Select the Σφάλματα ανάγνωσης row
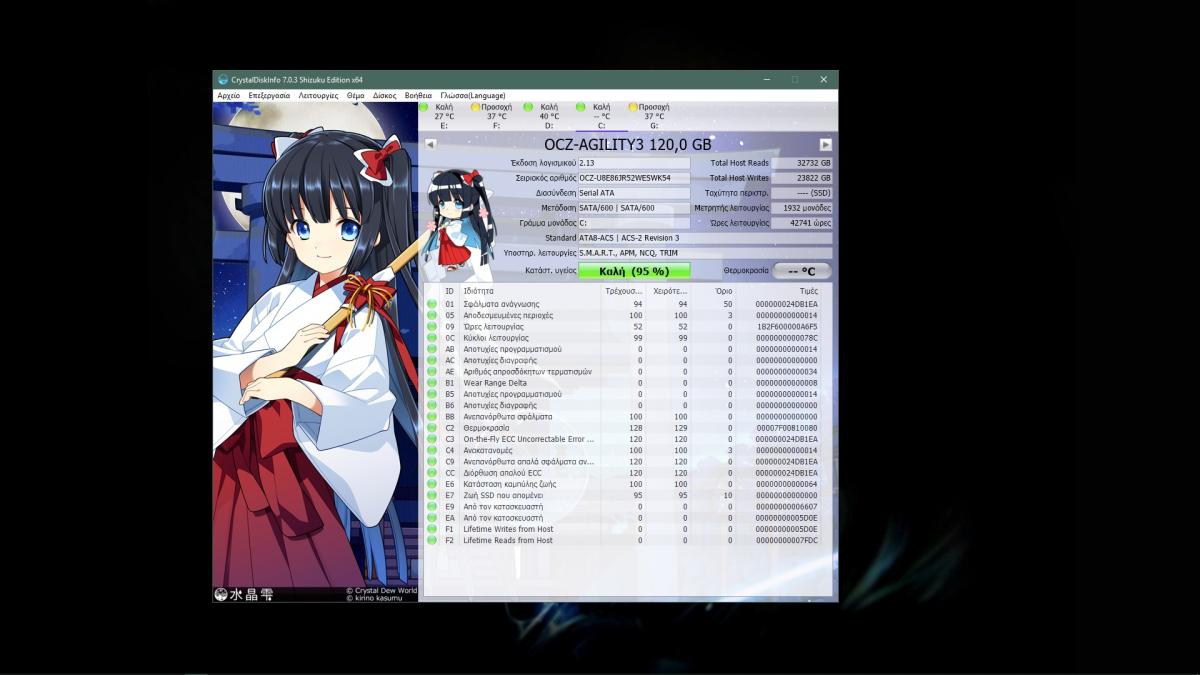 coord(627,304)
